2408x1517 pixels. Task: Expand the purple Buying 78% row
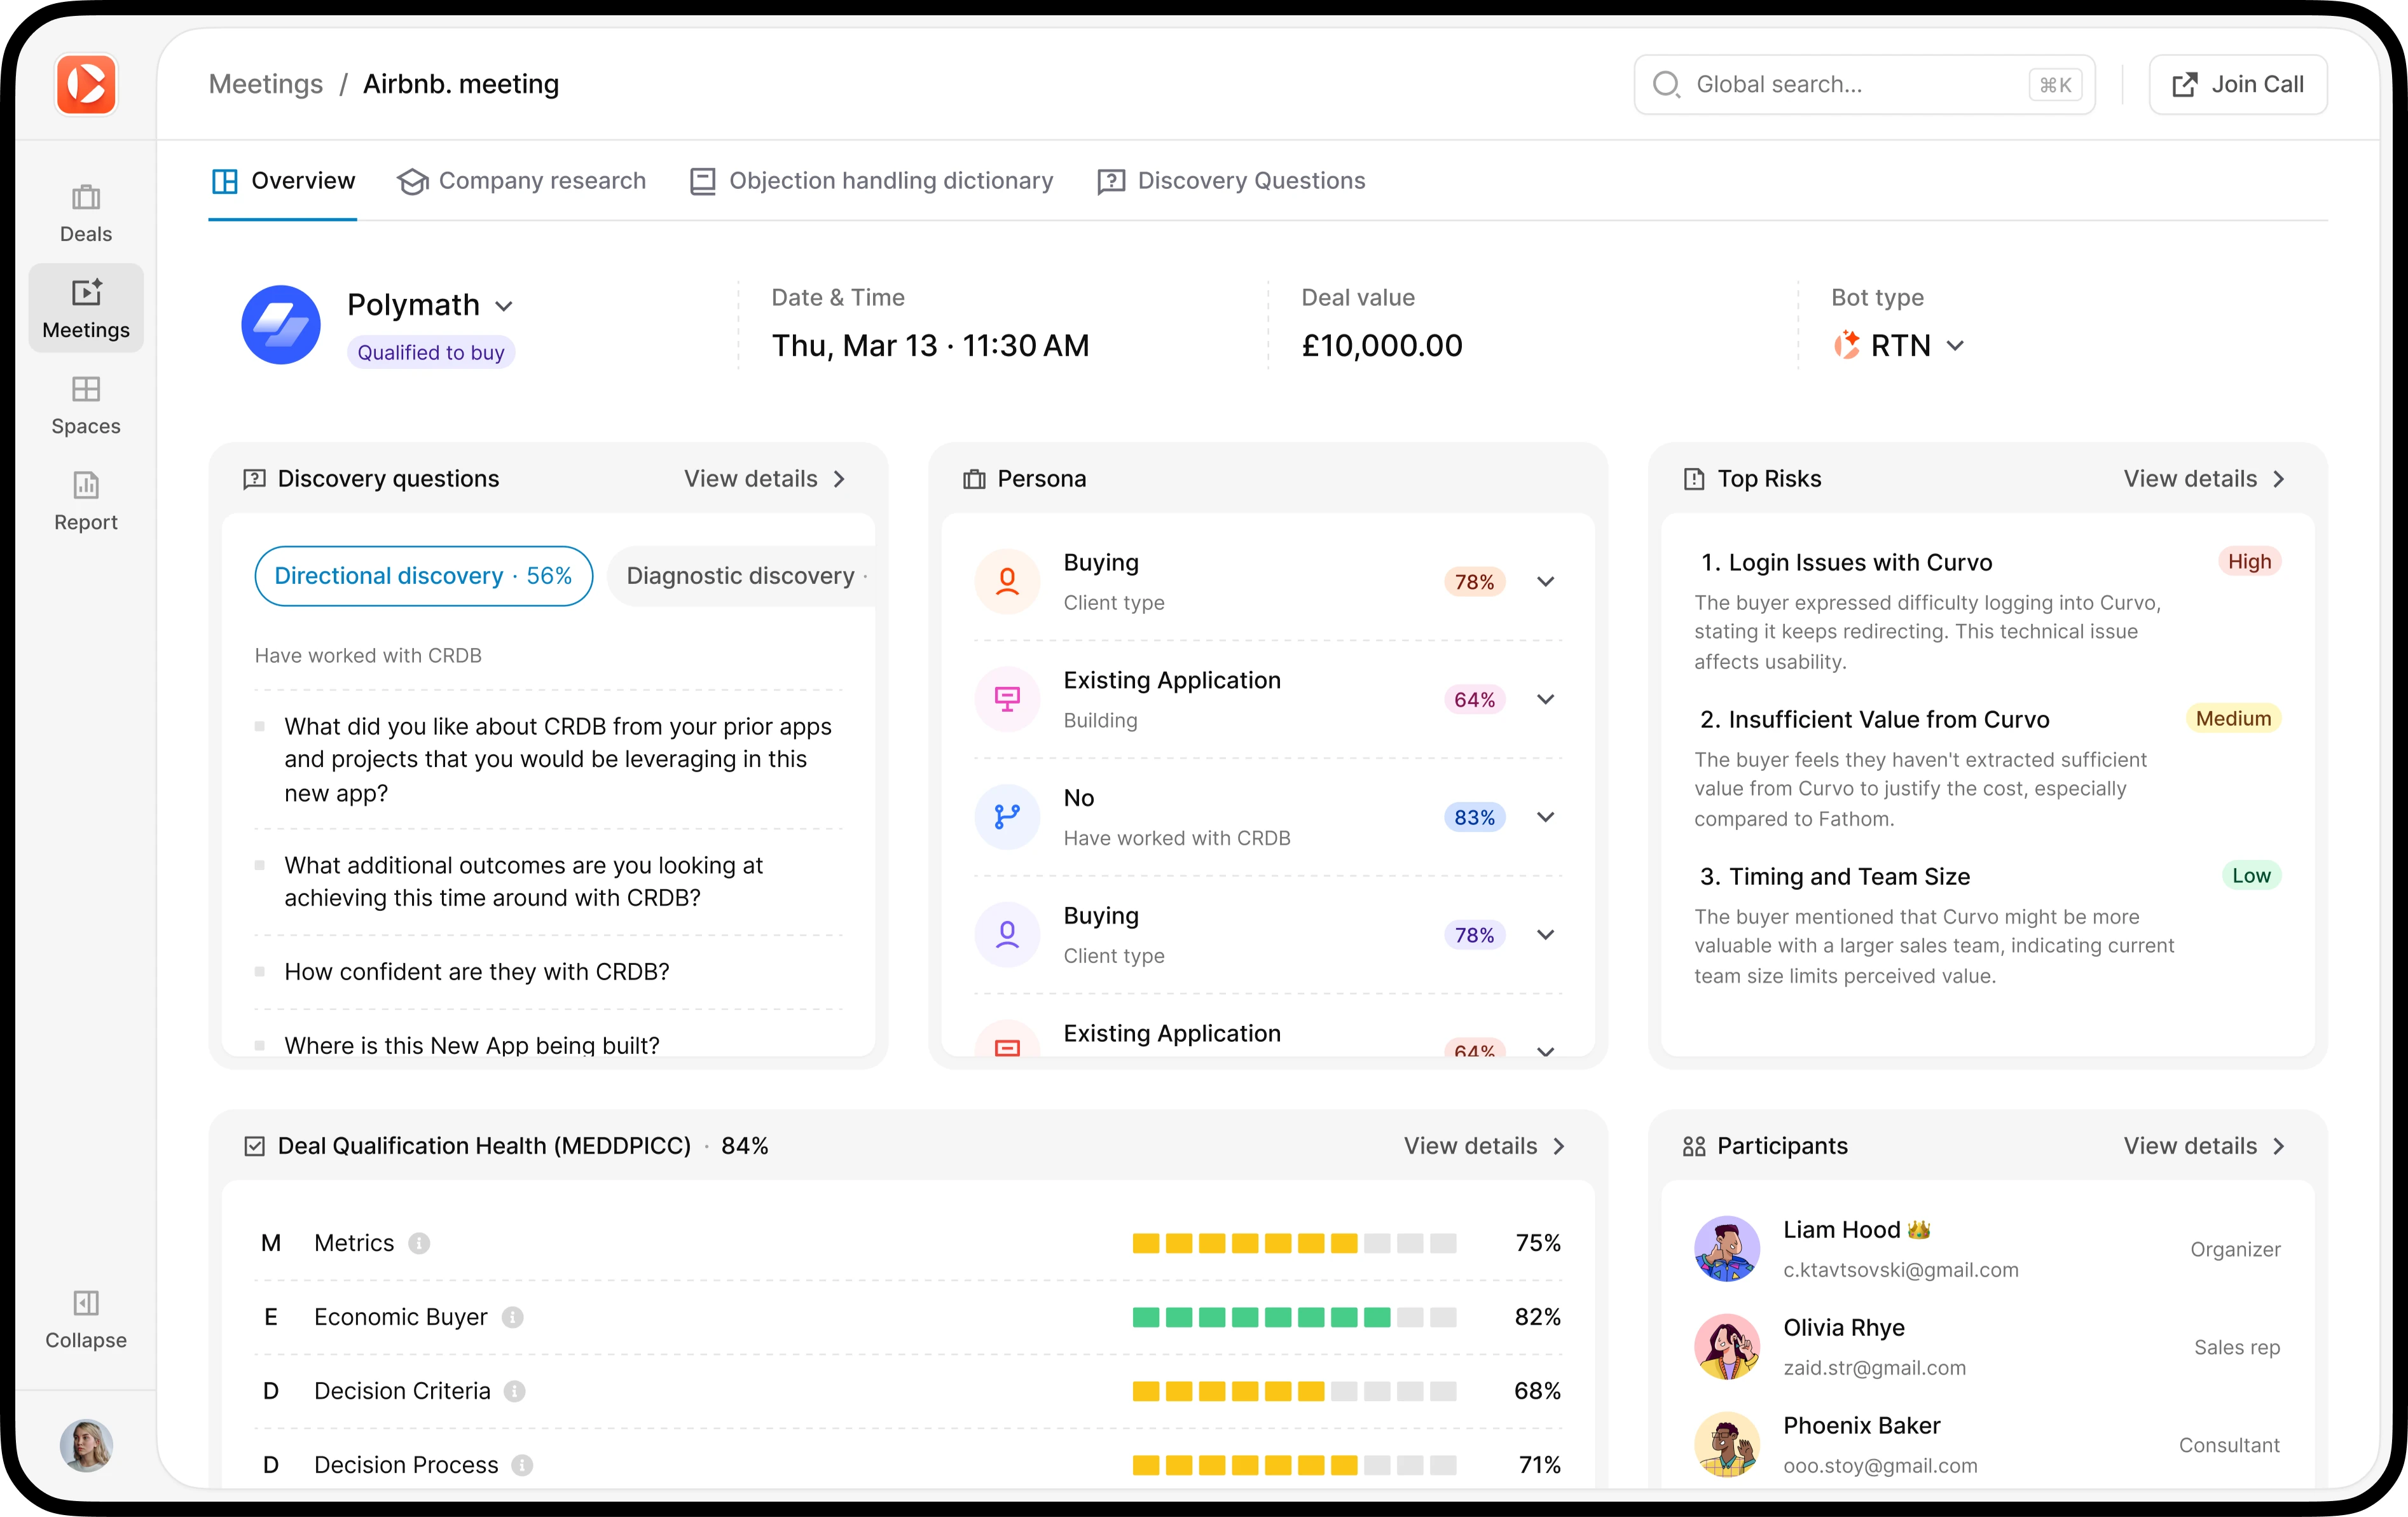tap(1546, 935)
